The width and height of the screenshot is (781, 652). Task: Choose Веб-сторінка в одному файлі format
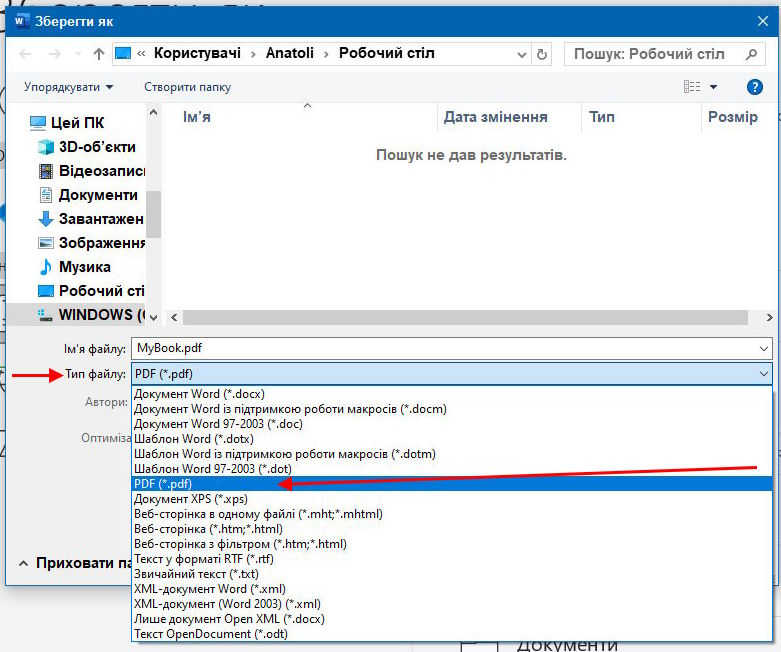point(452,514)
